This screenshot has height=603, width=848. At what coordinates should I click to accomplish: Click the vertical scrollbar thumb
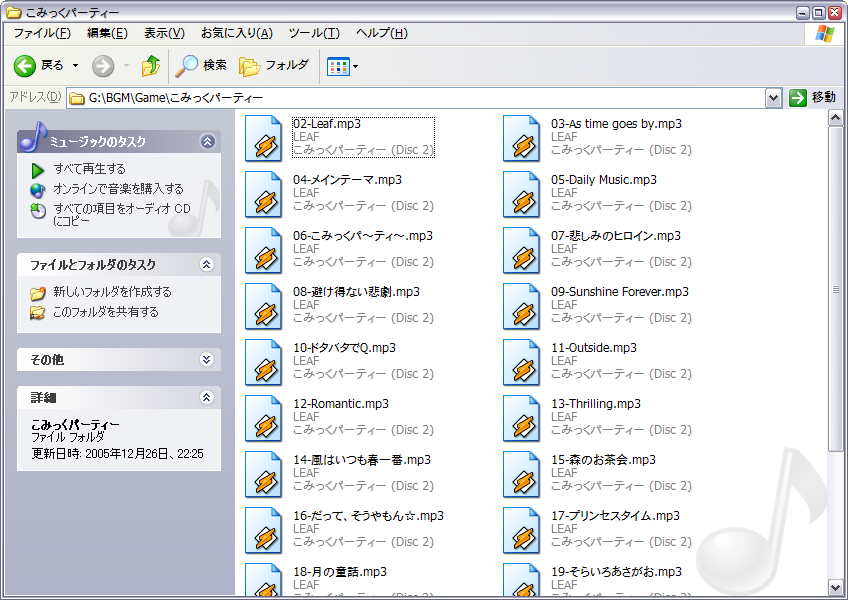pos(836,289)
